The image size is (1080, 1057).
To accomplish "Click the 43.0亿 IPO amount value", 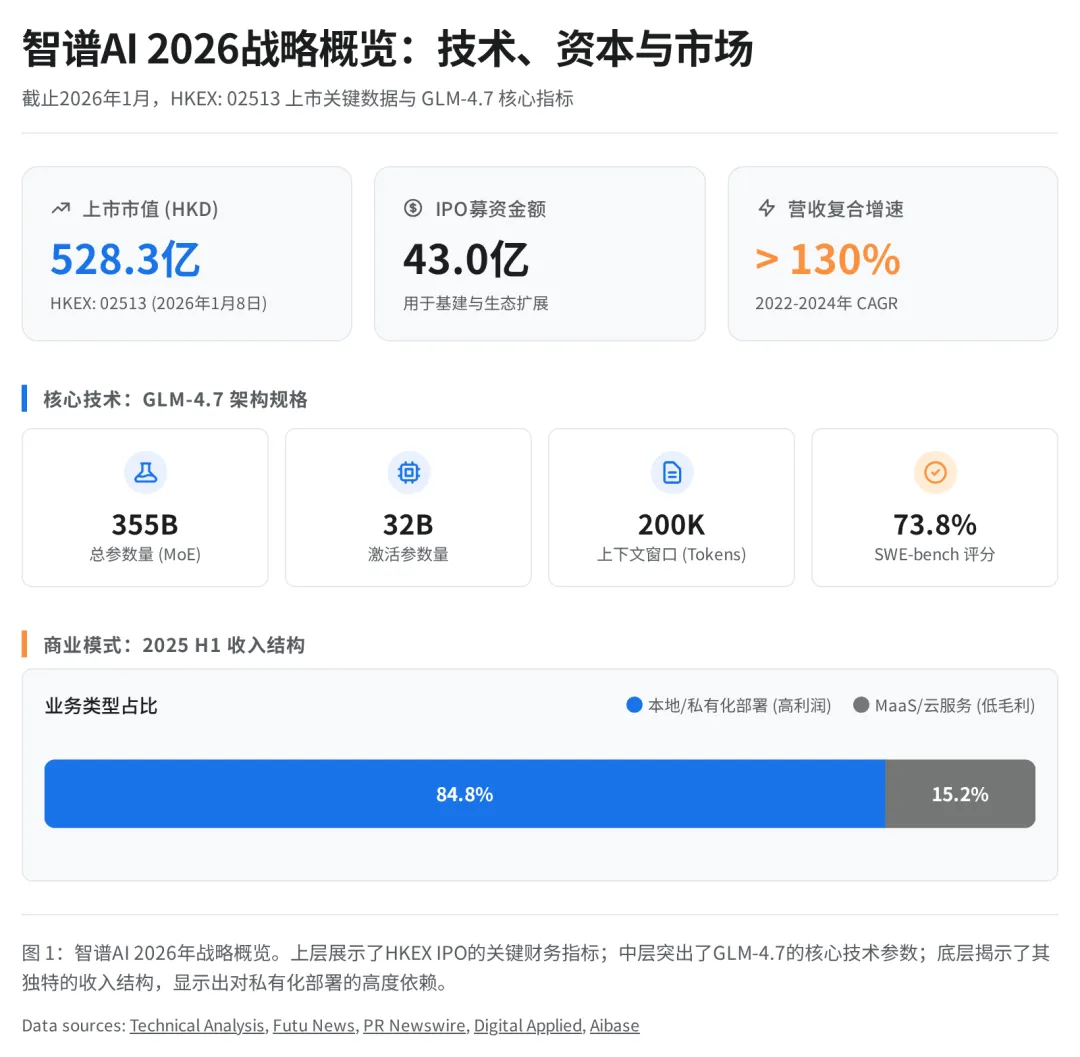I will click(x=466, y=260).
